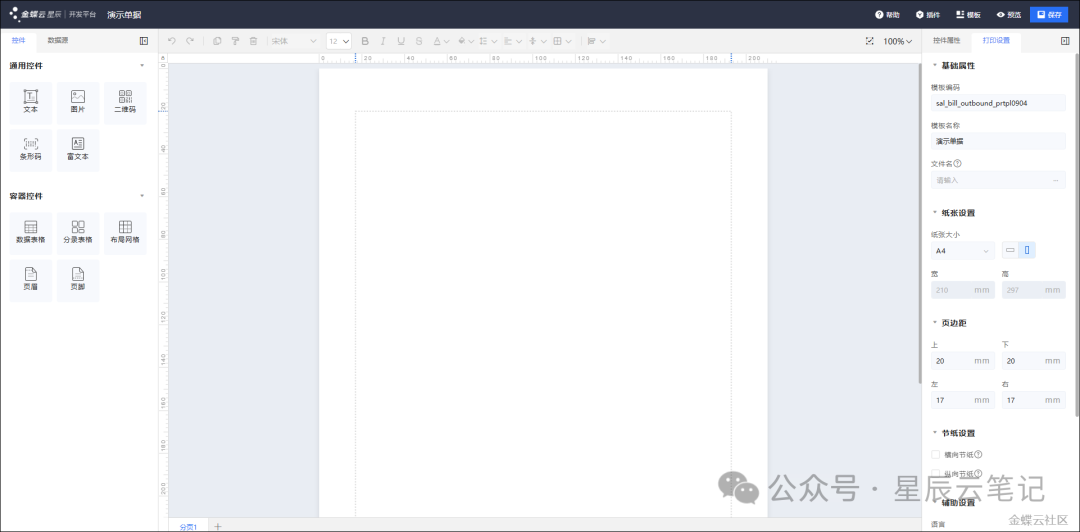
Task: Toggle bold formatting in toolbar
Action: point(365,41)
